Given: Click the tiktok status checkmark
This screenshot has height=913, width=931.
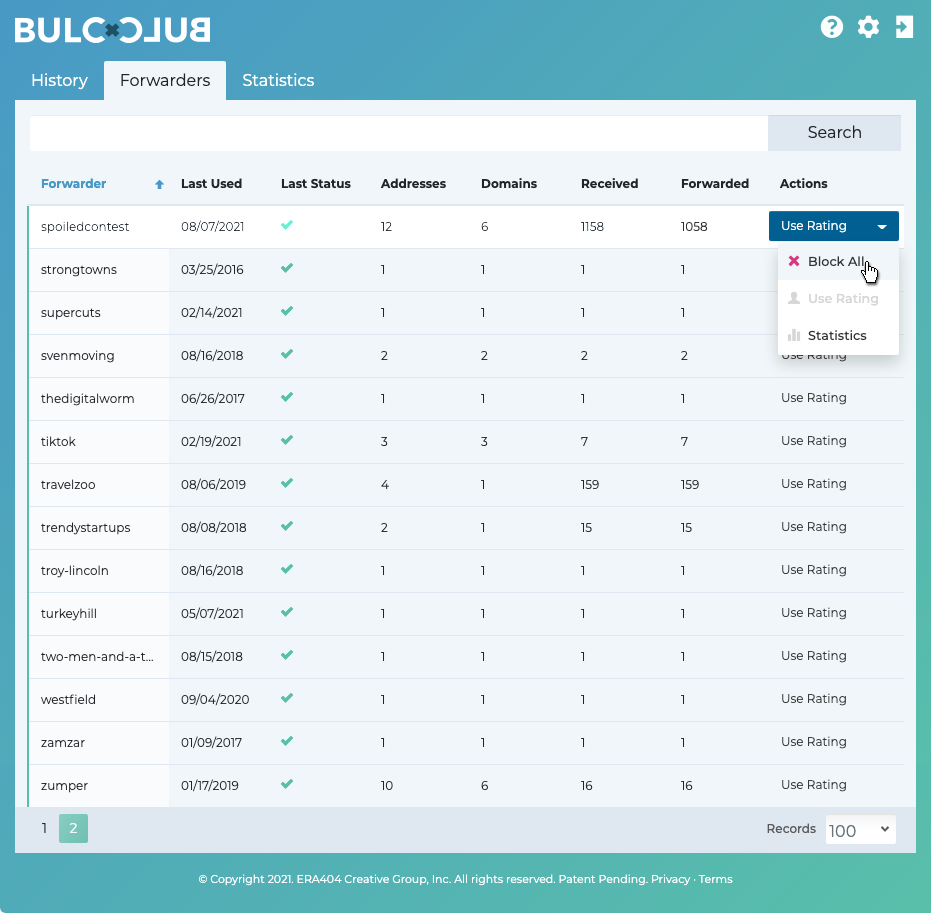Looking at the screenshot, I should pyautogui.click(x=287, y=440).
